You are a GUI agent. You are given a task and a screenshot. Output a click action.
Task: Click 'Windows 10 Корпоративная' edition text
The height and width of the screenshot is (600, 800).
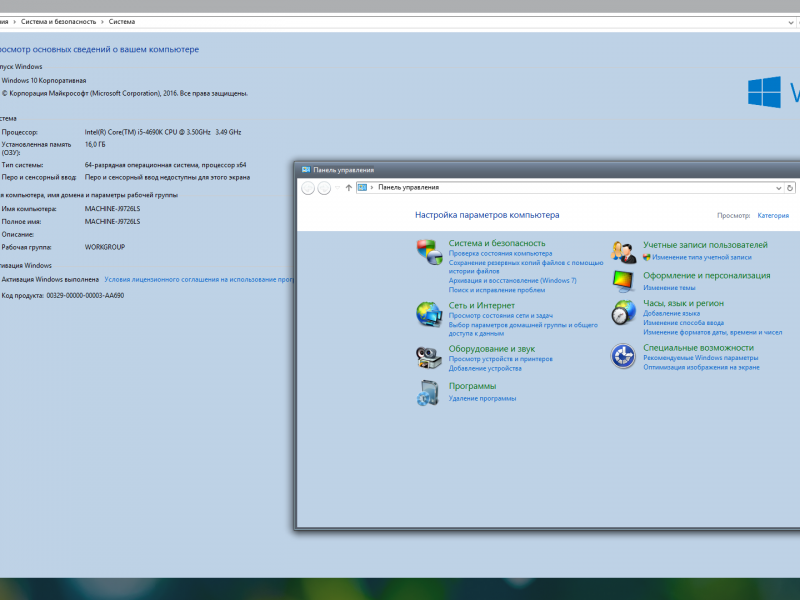pos(44,81)
